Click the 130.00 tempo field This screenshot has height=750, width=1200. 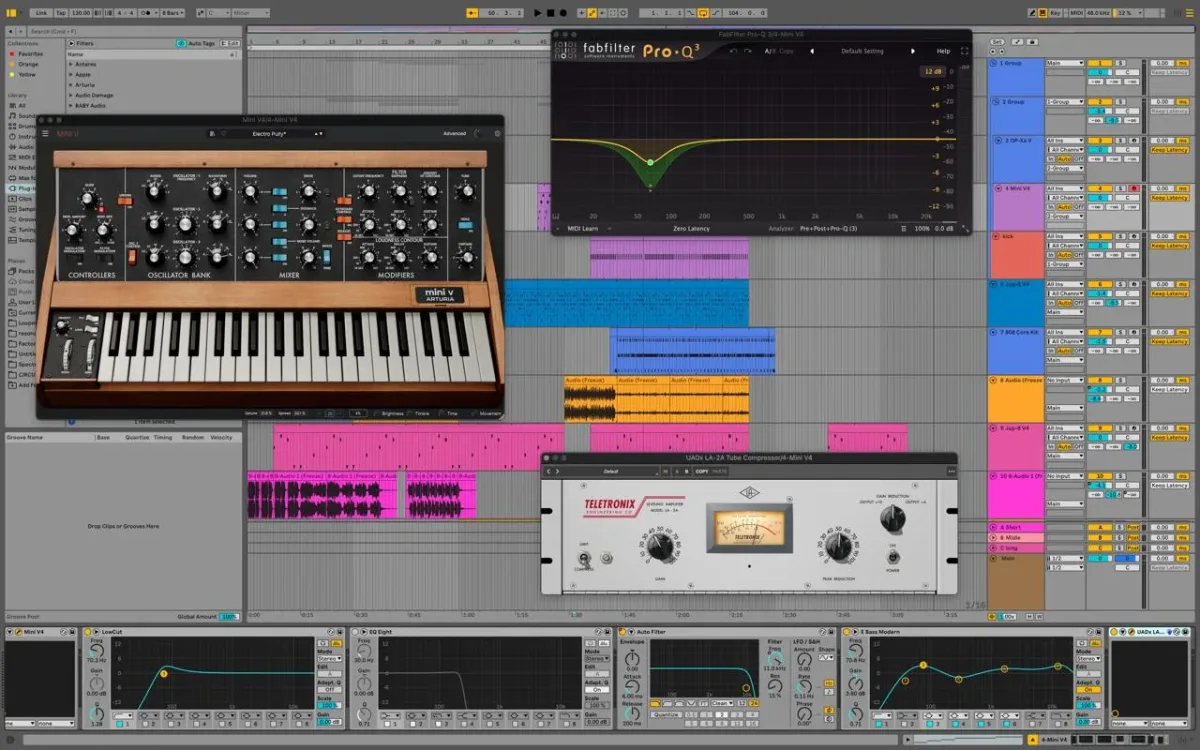pyautogui.click(x=80, y=13)
